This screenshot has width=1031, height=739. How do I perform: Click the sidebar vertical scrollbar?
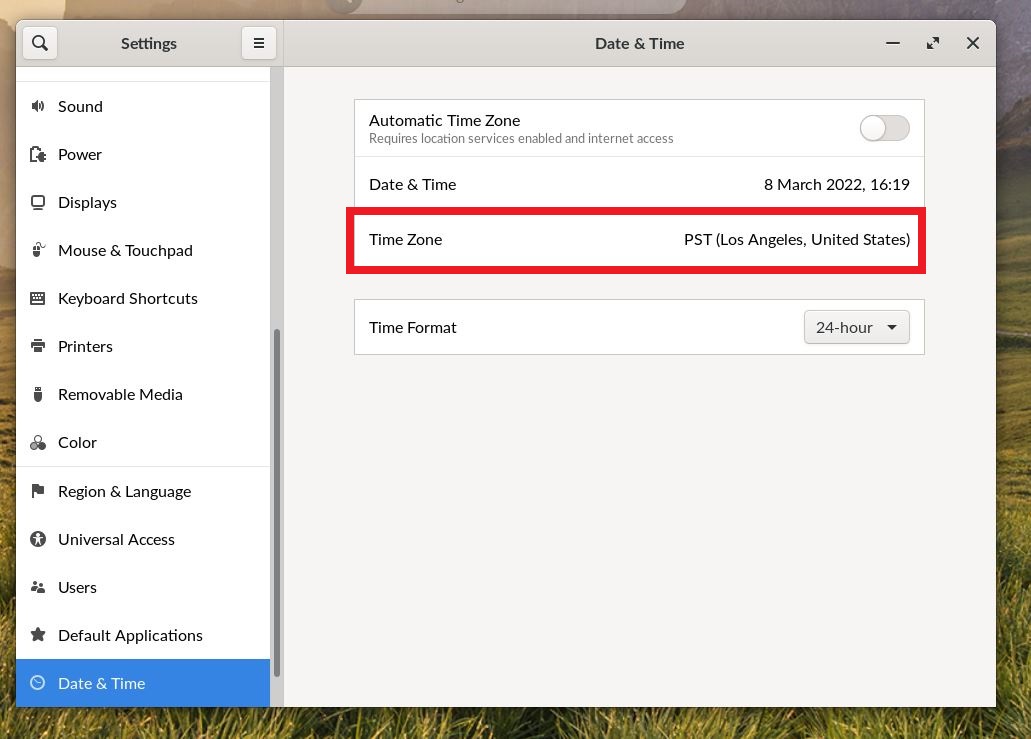coord(277,503)
